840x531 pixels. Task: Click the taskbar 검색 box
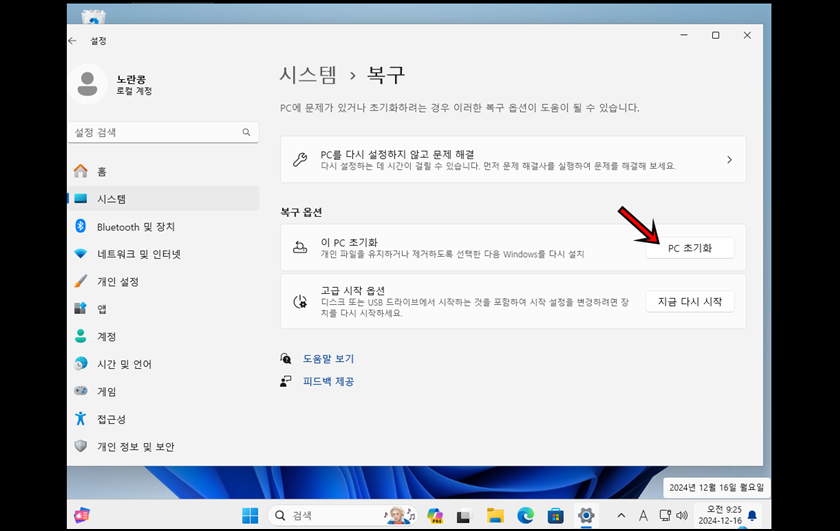click(x=342, y=515)
